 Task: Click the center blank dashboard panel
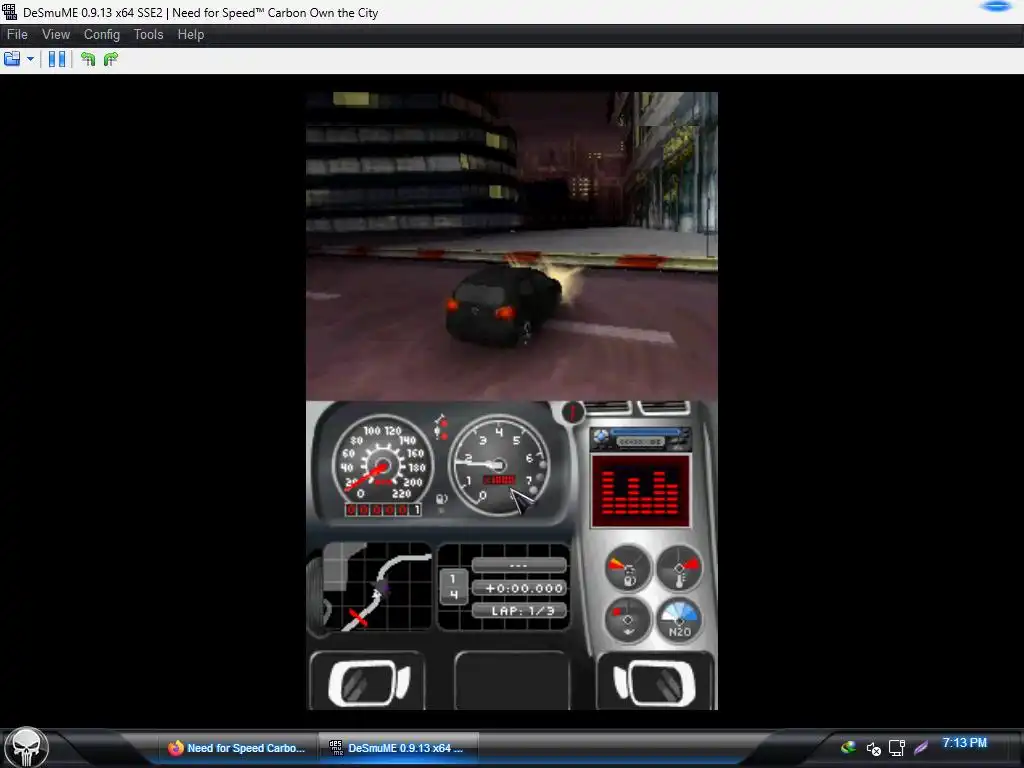pyautogui.click(x=512, y=681)
